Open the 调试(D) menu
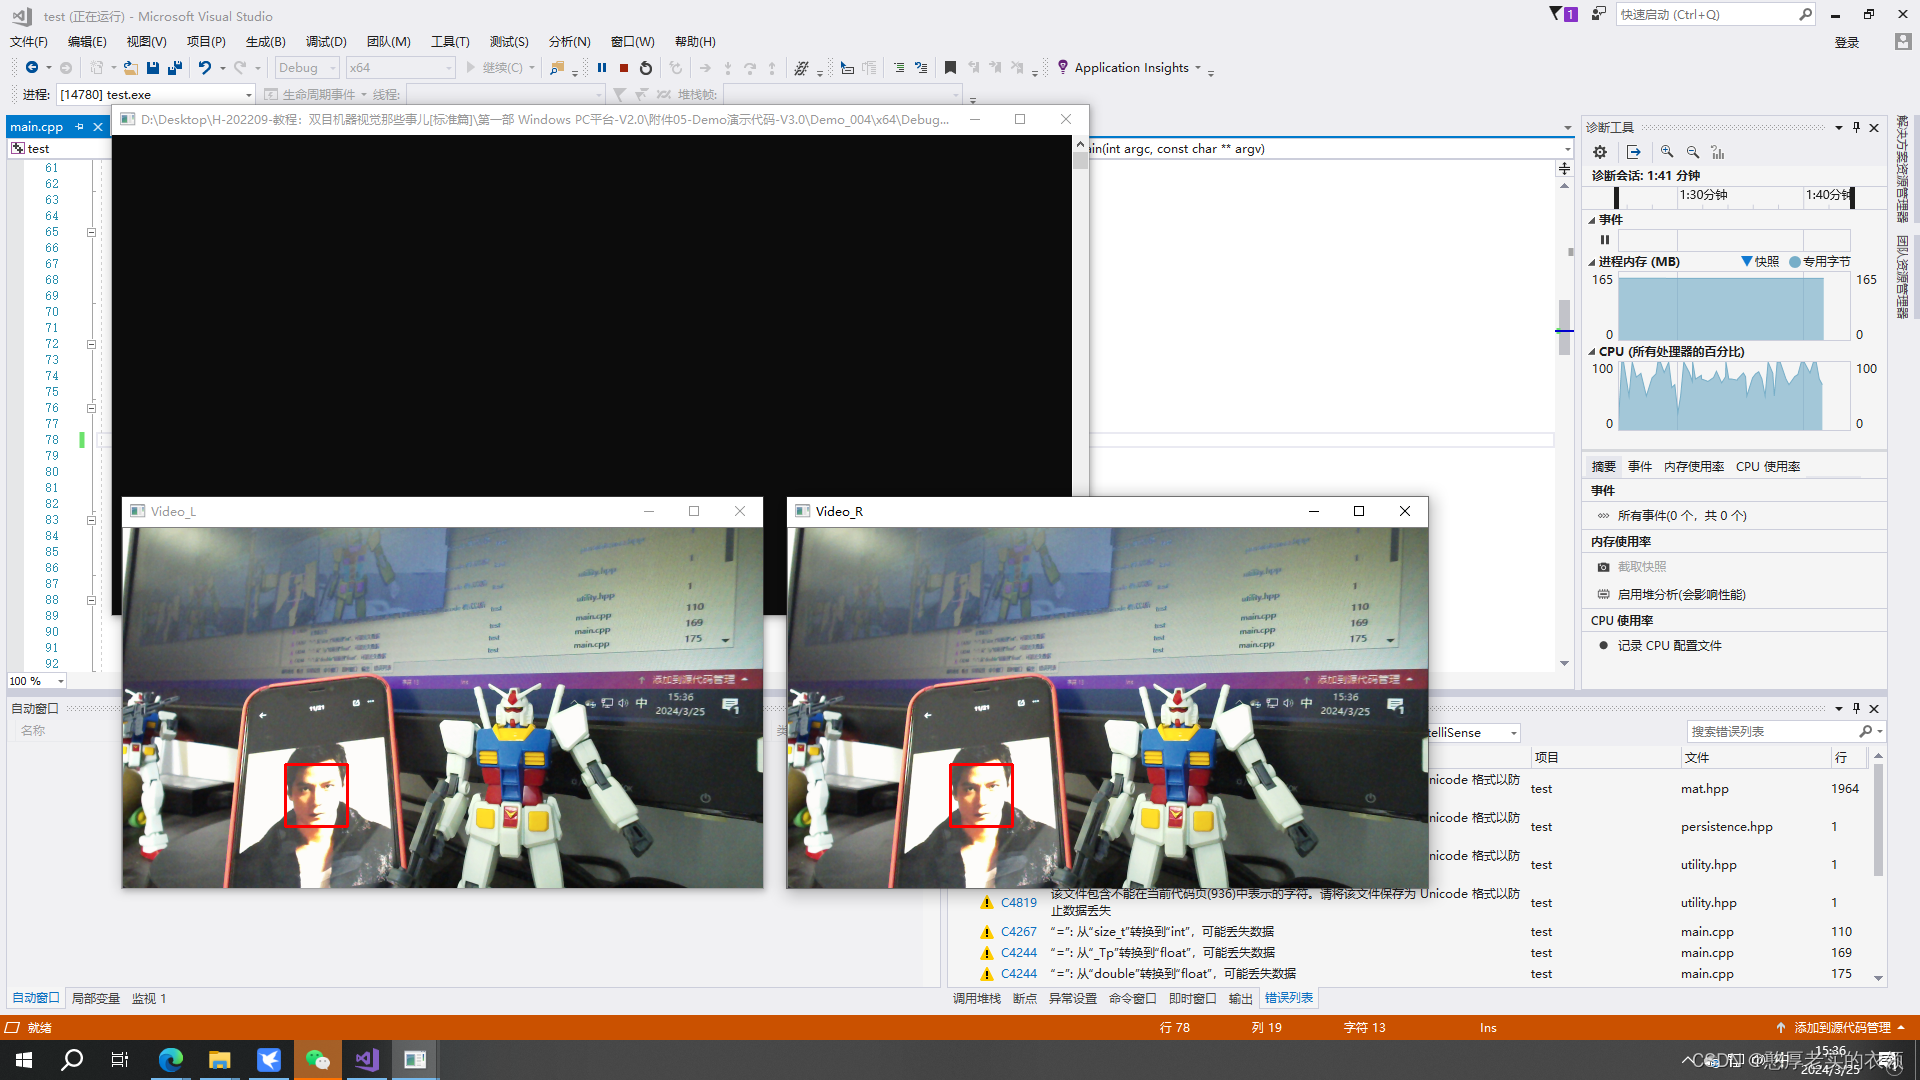1920x1080 pixels. click(x=326, y=42)
